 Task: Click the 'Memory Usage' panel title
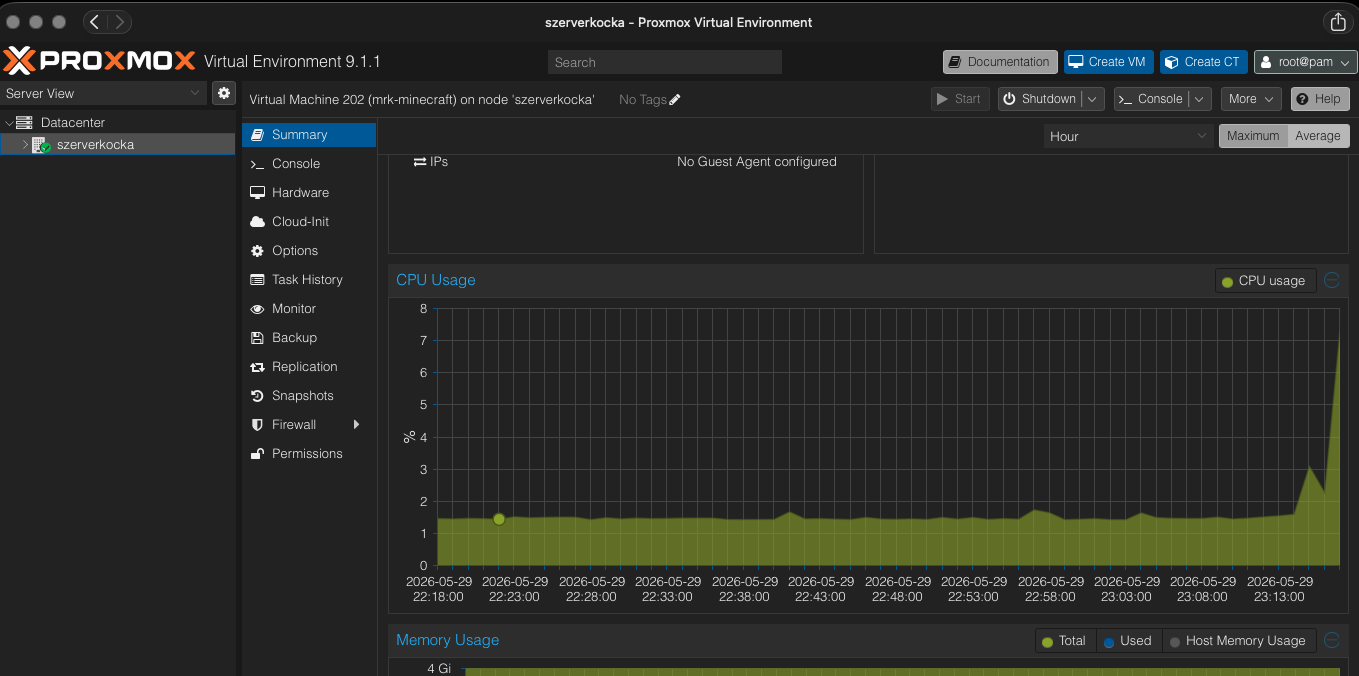click(x=447, y=640)
